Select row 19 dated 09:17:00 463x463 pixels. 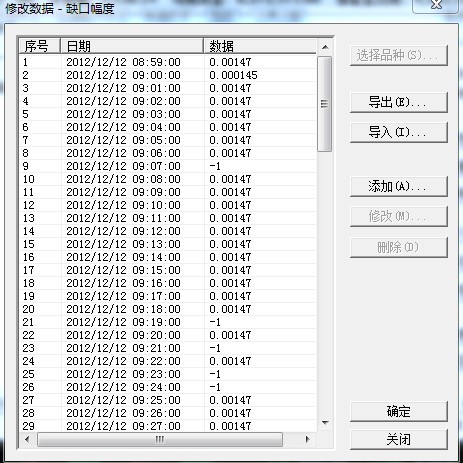coord(168,296)
